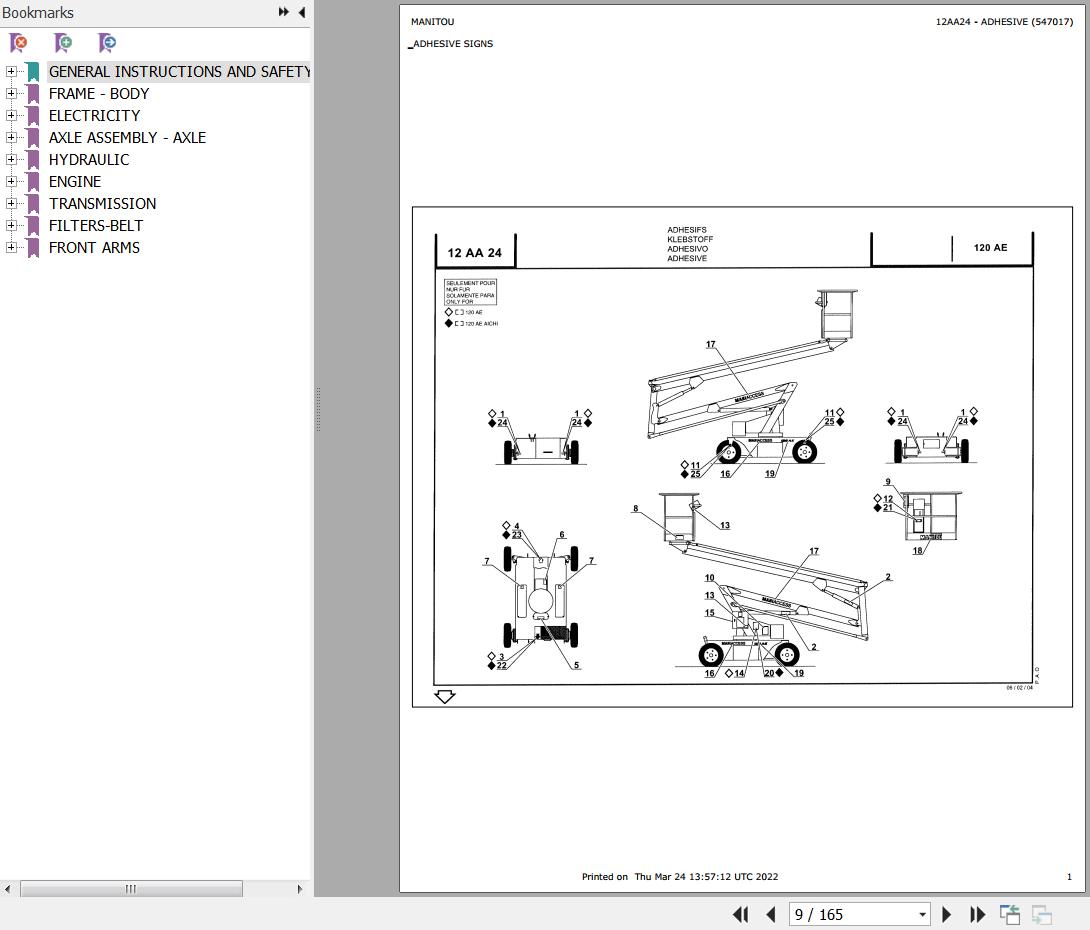Expand the ENGINE bookmark node
This screenshot has width=1090, height=930.
pyautogui.click(x=11, y=181)
